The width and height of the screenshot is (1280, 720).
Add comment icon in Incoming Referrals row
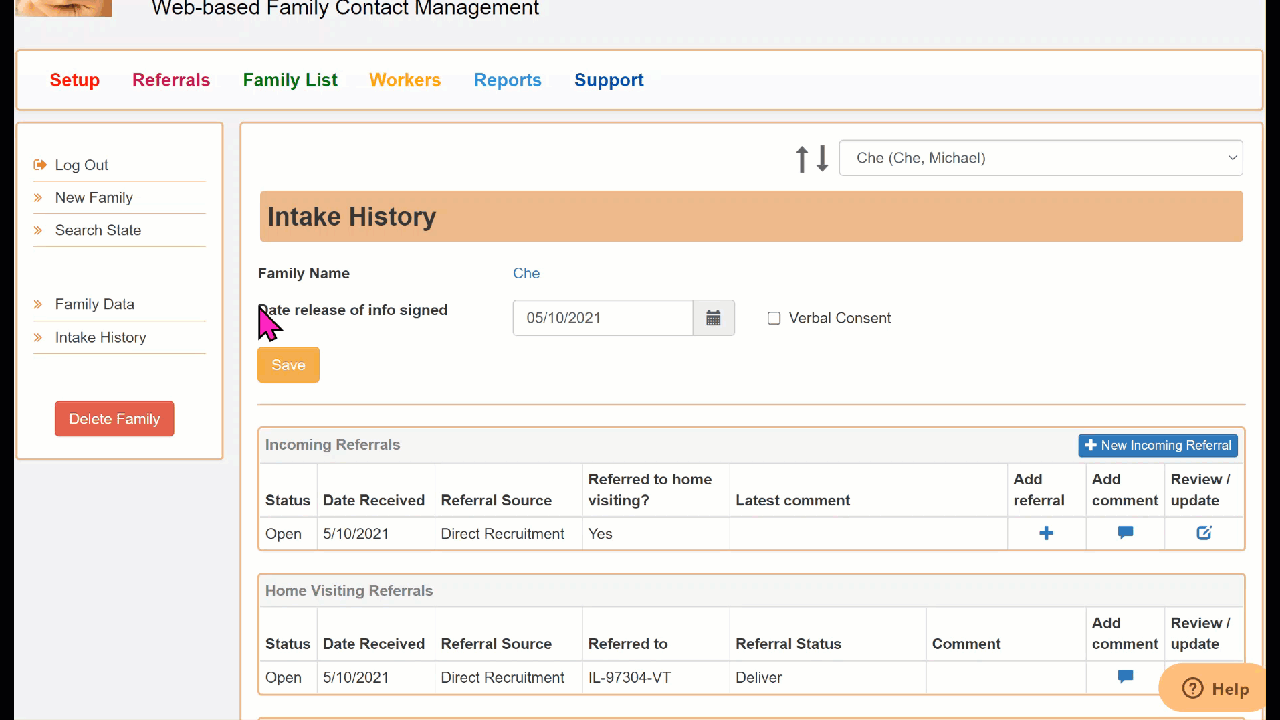[1125, 533]
